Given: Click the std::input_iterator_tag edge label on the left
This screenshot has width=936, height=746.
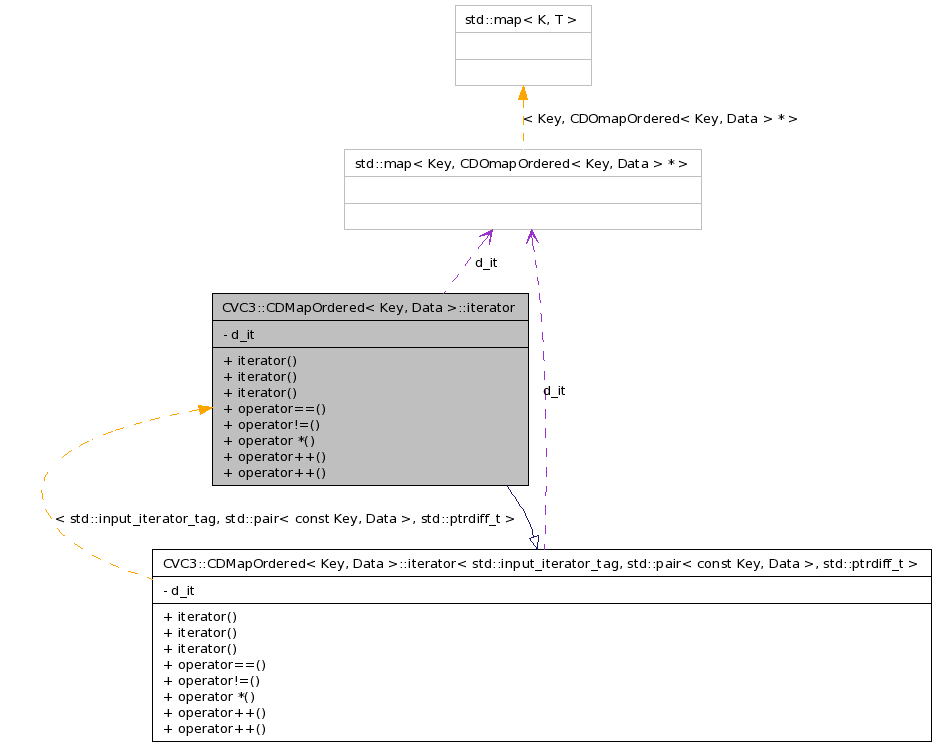Looking at the screenshot, I should tap(285, 519).
